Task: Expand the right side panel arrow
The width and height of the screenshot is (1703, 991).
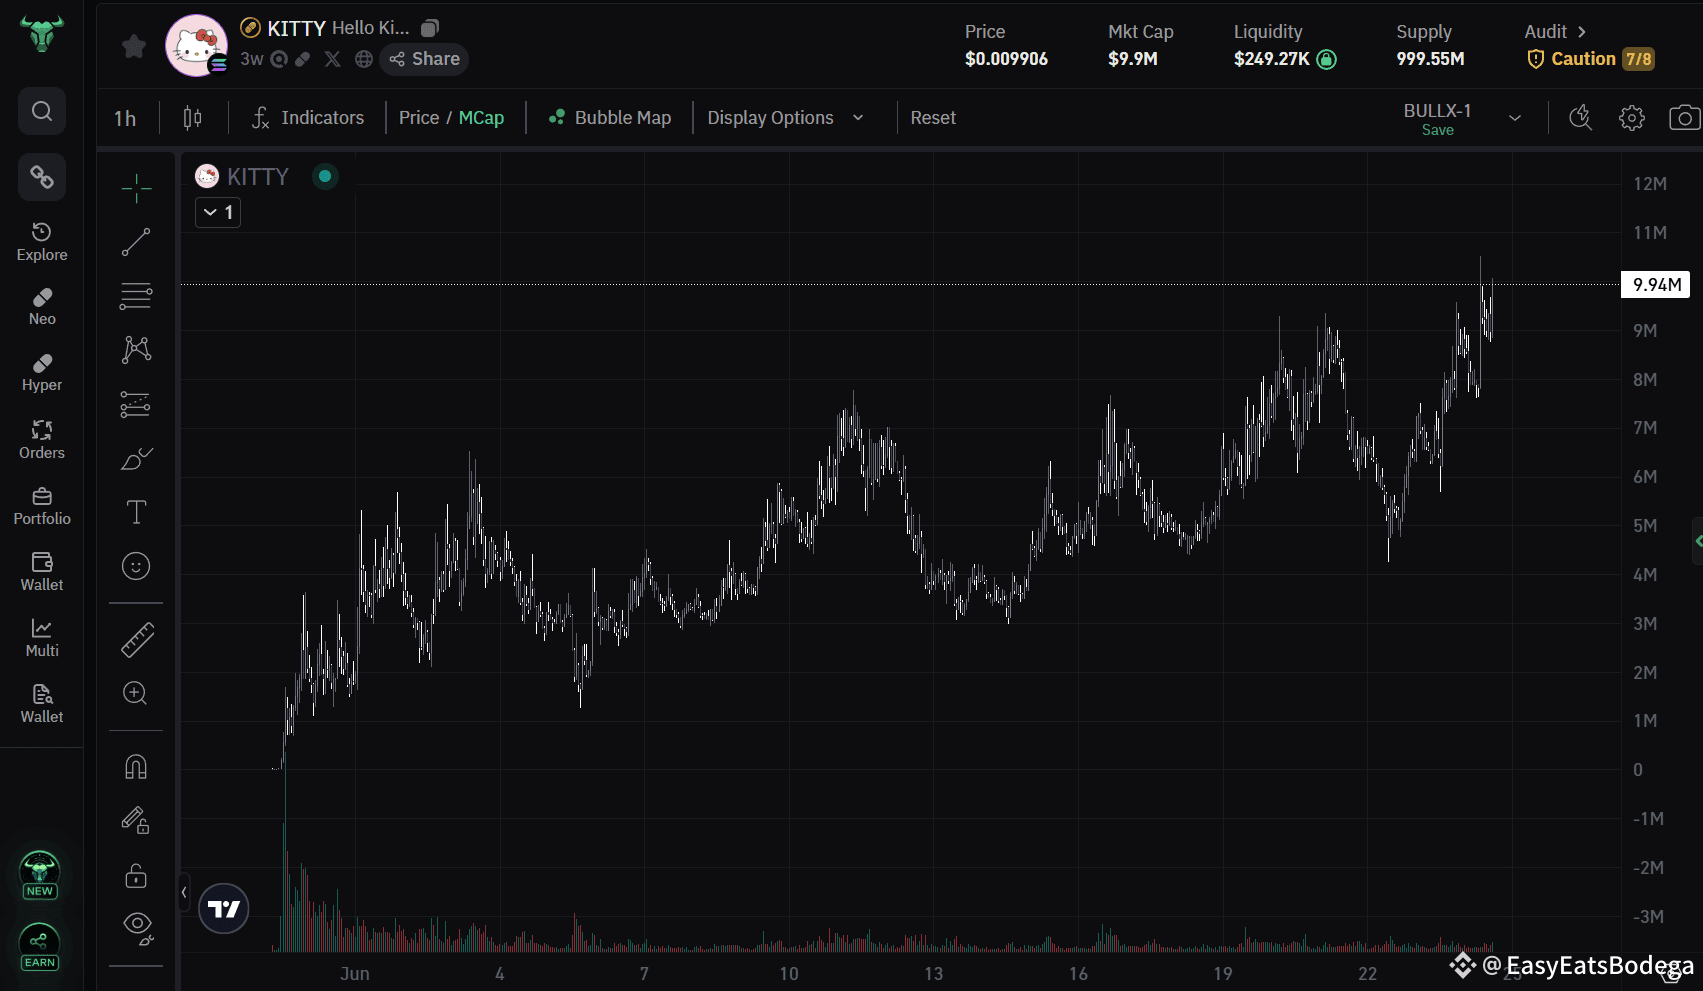Action: pos(1697,541)
